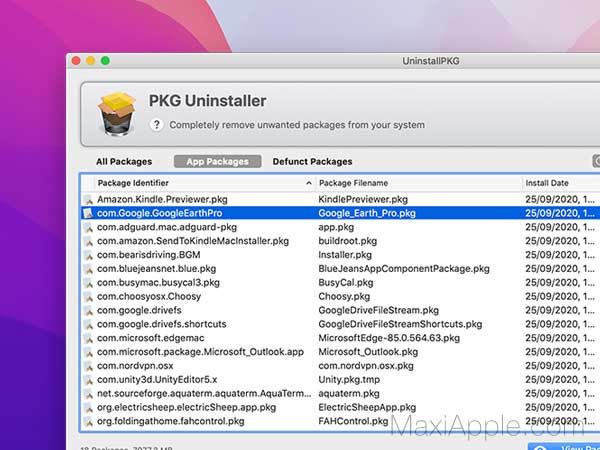Click the app.pkg filename for adguard

(336, 227)
